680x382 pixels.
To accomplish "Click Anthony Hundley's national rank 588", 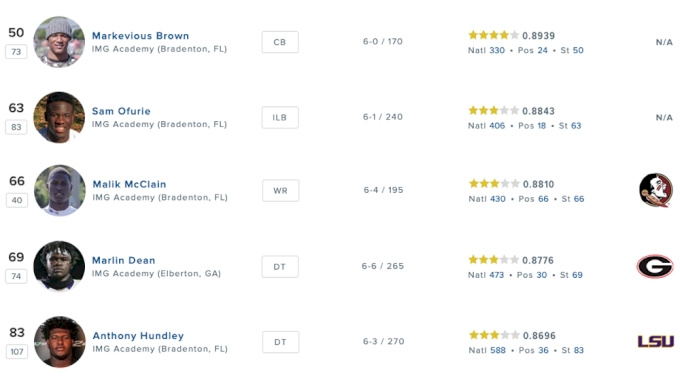I will coord(498,350).
